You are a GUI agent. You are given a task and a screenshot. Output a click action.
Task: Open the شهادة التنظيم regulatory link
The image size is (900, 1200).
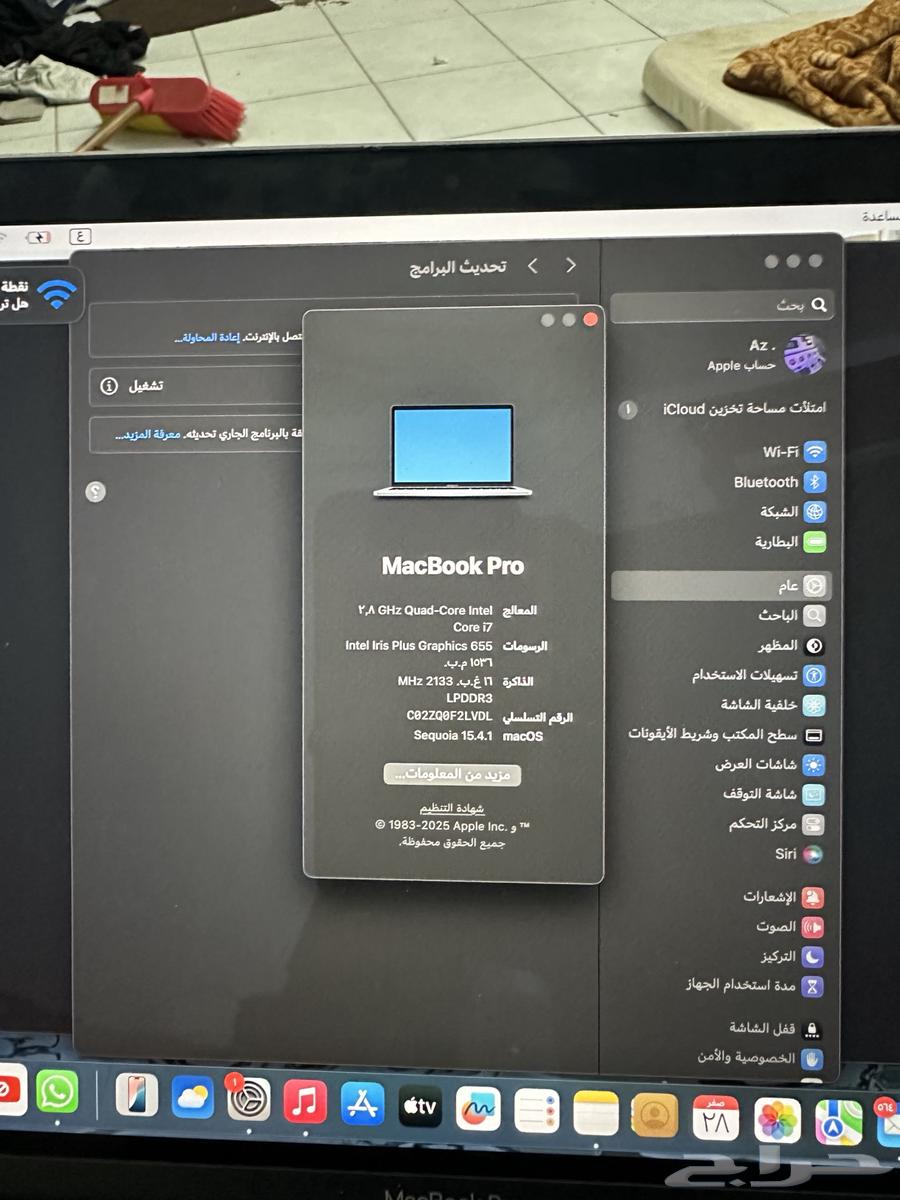point(452,808)
